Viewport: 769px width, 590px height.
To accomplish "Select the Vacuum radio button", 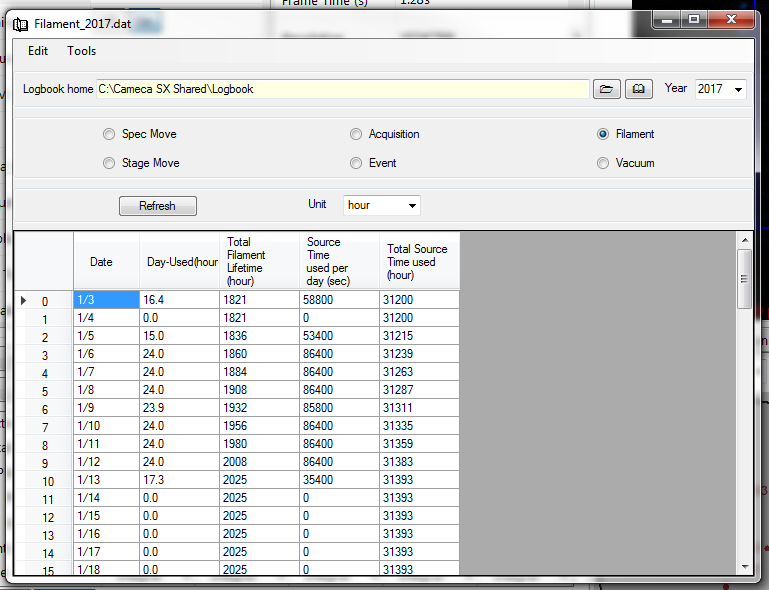I will 603,163.
